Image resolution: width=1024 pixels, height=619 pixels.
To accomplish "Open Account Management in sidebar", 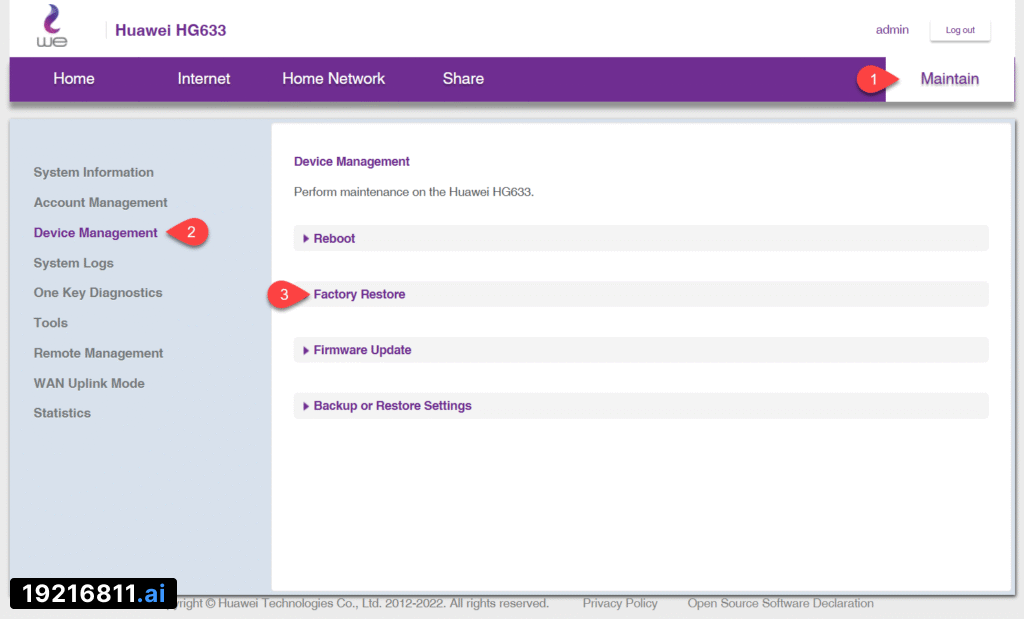I will coord(101,202).
